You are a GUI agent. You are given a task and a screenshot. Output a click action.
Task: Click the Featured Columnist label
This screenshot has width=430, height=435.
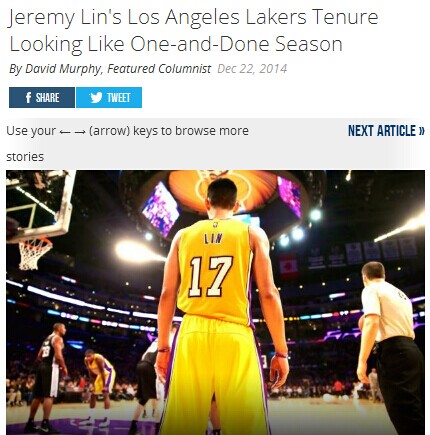(x=159, y=69)
